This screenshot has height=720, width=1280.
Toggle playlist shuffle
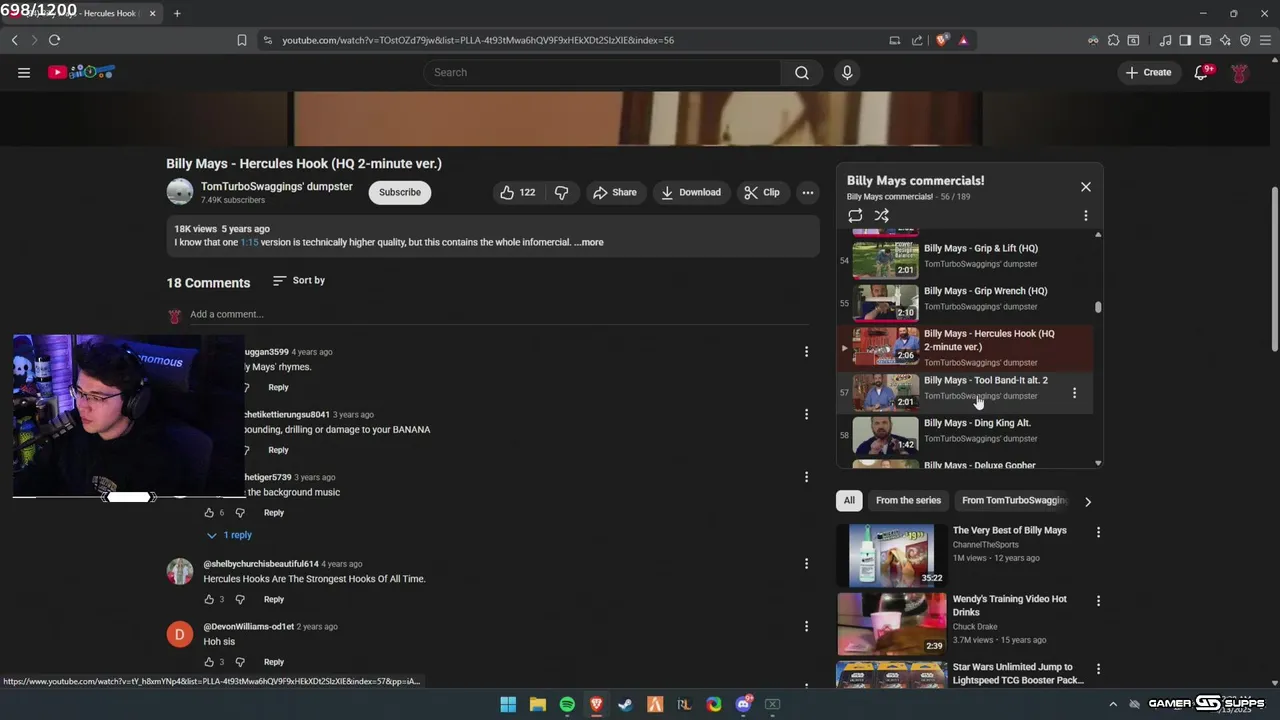882,215
